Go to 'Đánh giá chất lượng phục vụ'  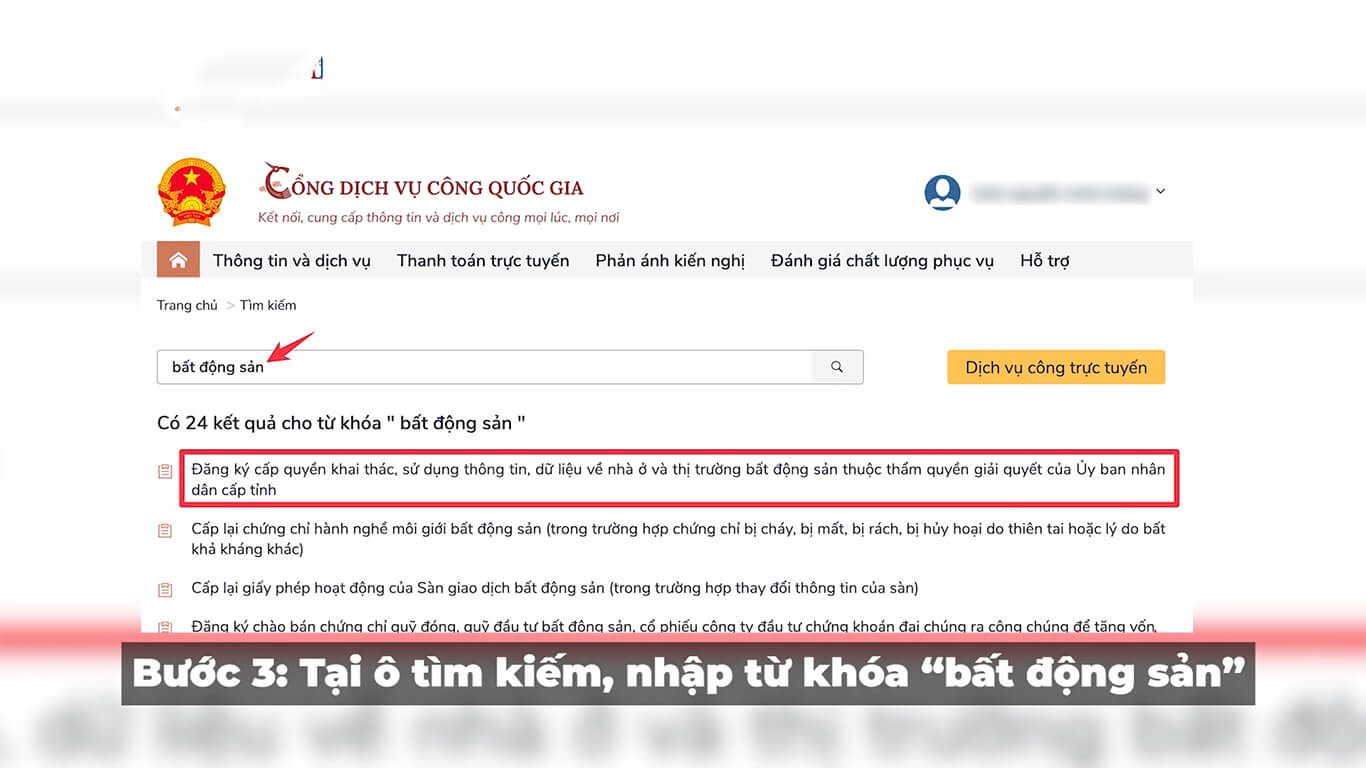(882, 260)
